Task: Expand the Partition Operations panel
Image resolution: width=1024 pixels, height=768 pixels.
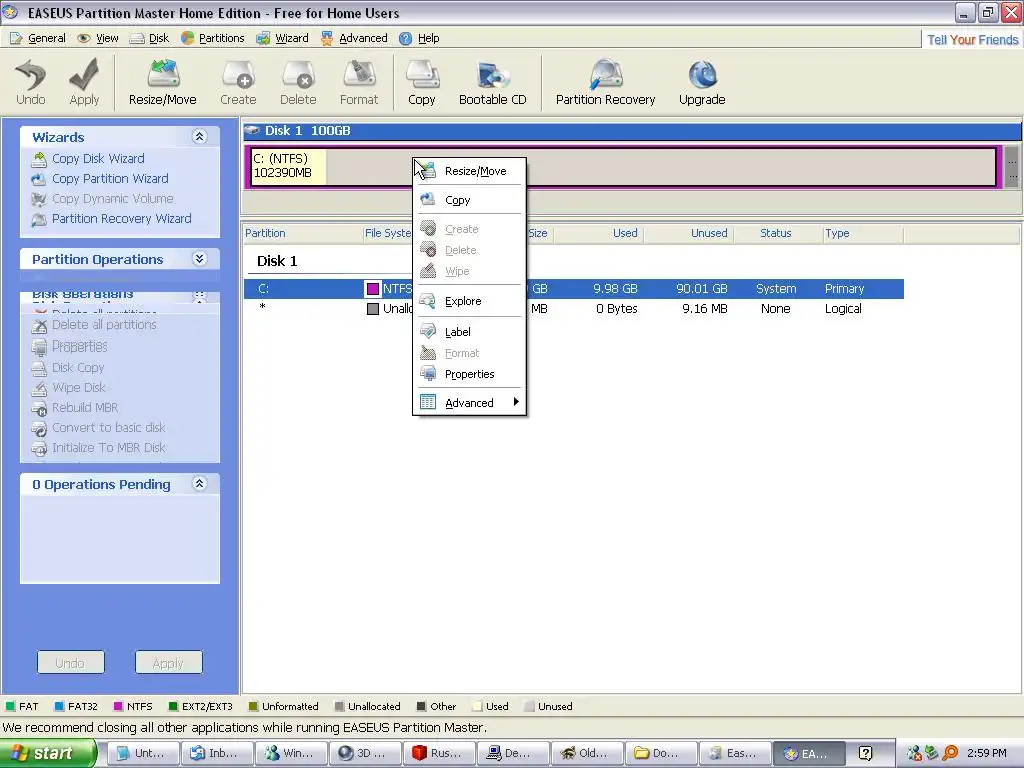Action: (199, 259)
